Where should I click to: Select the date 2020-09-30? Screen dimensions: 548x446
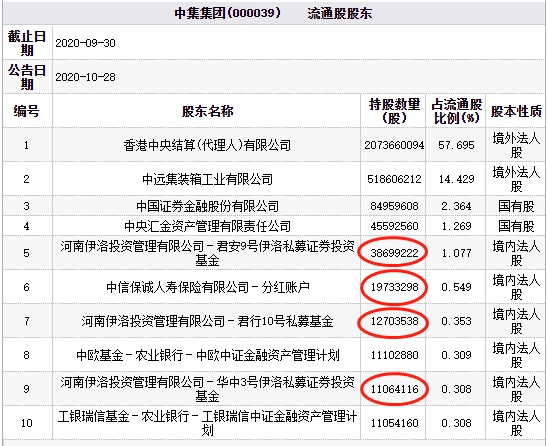85,43
